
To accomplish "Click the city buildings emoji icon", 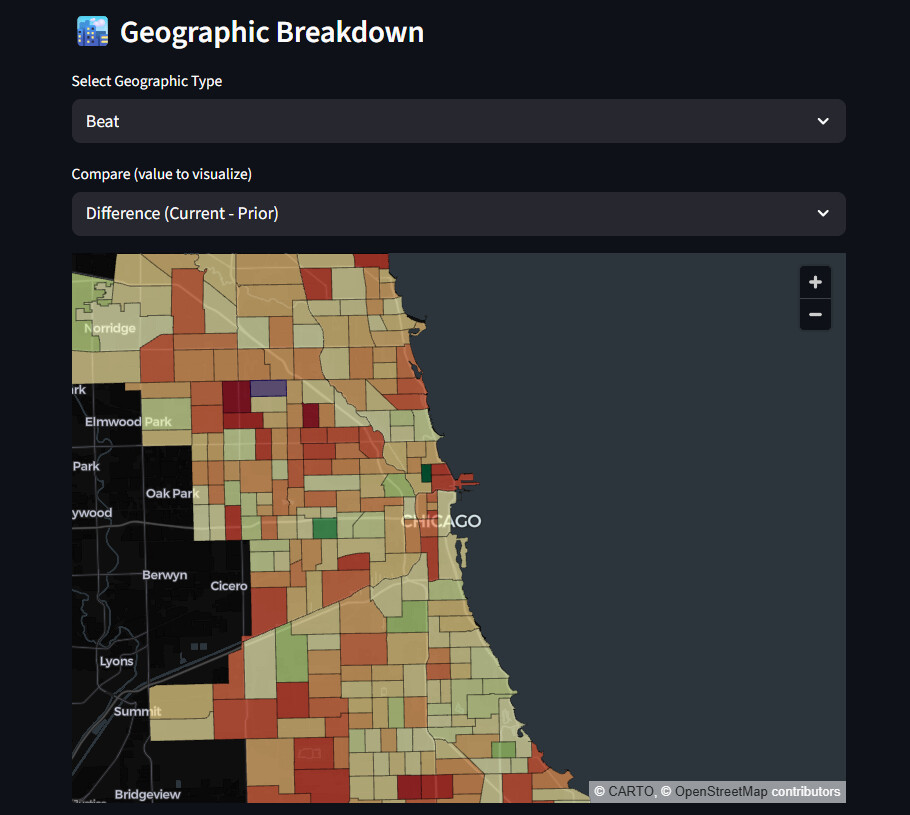I will coord(92,31).
